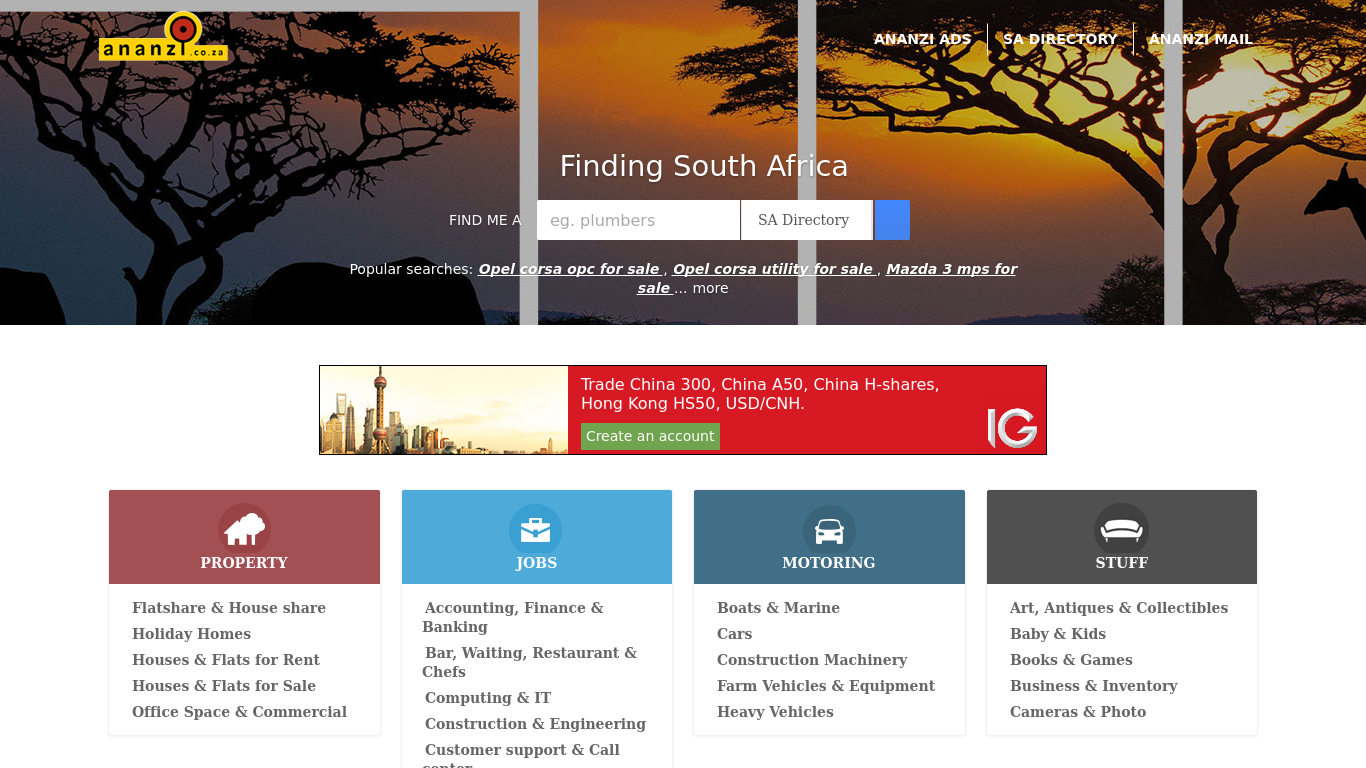The width and height of the screenshot is (1366, 768).
Task: Open Houses & Flats for Rent
Action: tap(226, 660)
